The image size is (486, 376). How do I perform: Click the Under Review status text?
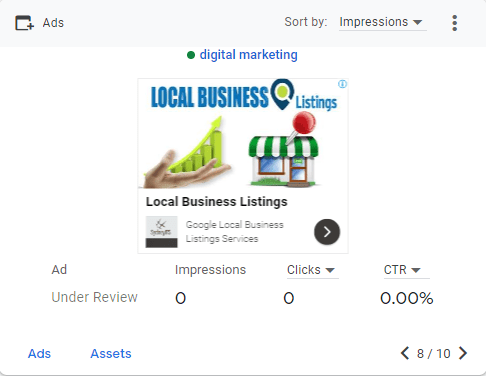pos(94,297)
